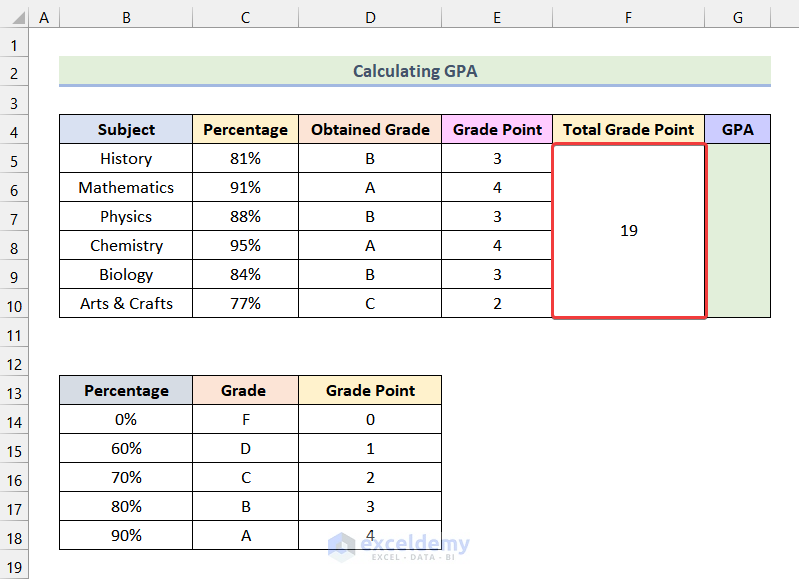Viewport: 799px width, 579px height.
Task: Click the Subject header cell
Action: click(x=126, y=130)
